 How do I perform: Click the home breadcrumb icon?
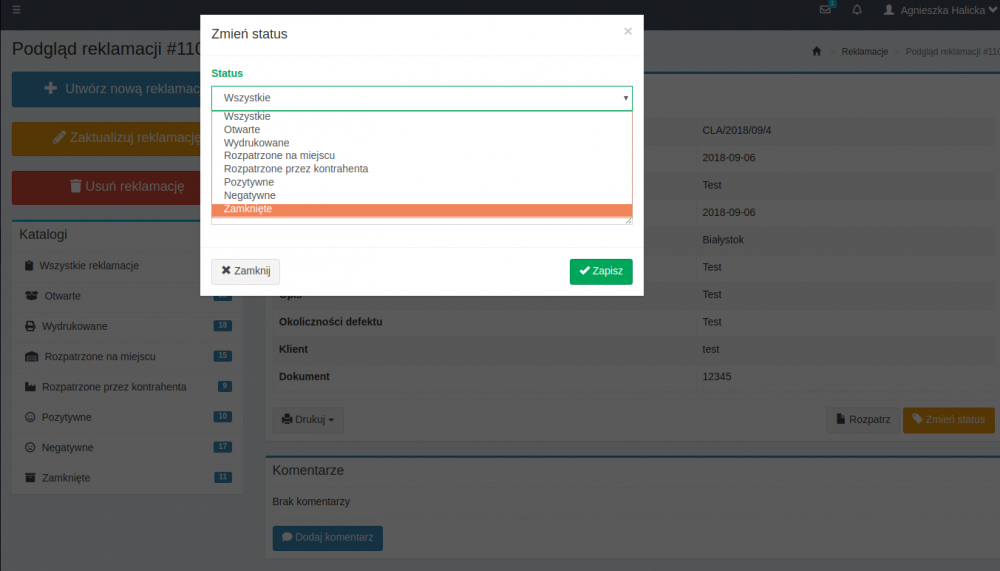pos(817,51)
